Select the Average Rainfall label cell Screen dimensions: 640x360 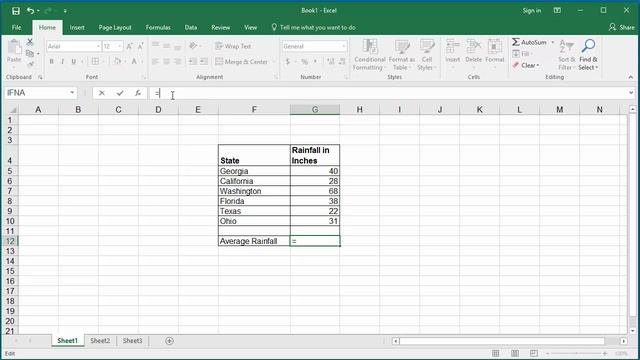coord(254,241)
